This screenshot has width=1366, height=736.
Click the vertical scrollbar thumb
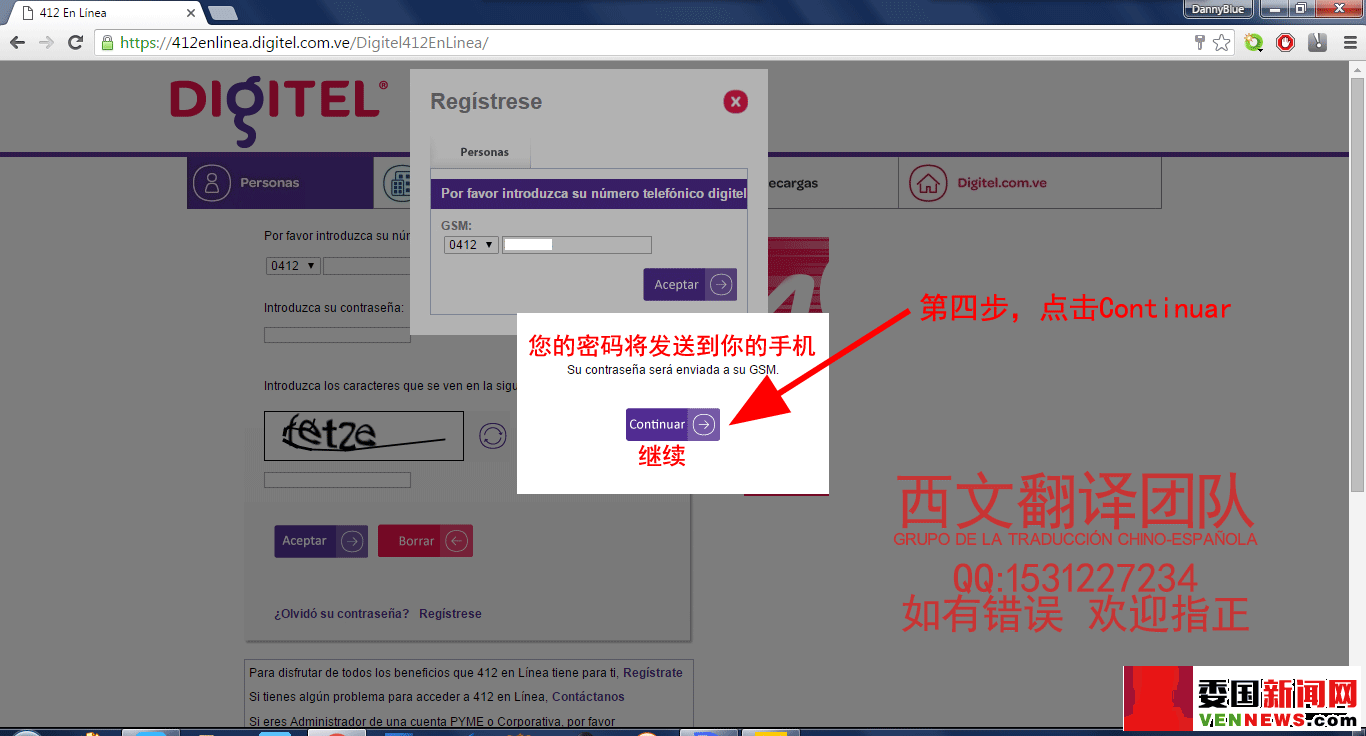1358,285
